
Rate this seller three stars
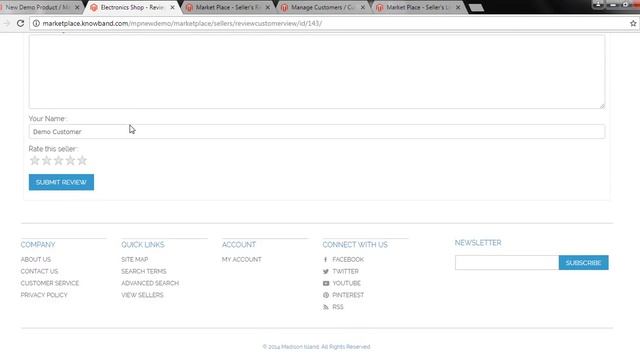click(58, 160)
